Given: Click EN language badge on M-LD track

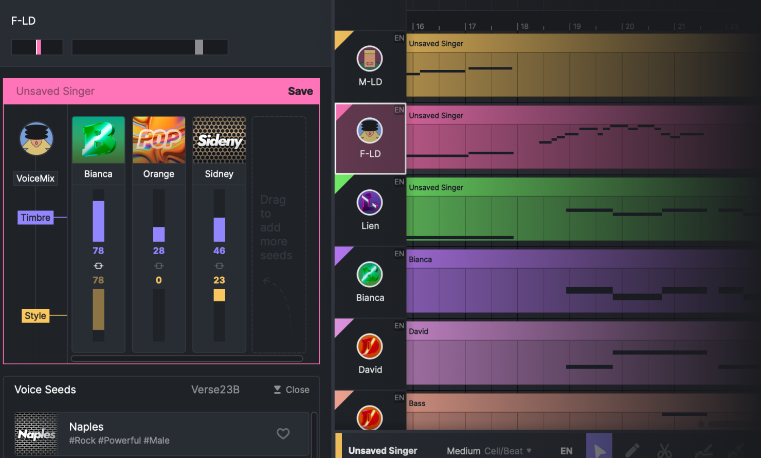Looking at the screenshot, I should 399,38.
